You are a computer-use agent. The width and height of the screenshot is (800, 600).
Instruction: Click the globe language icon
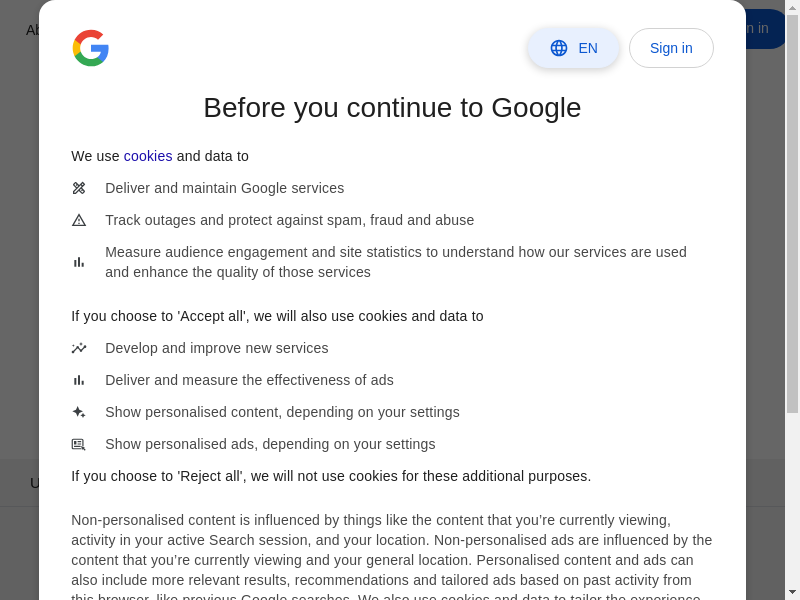point(559,48)
